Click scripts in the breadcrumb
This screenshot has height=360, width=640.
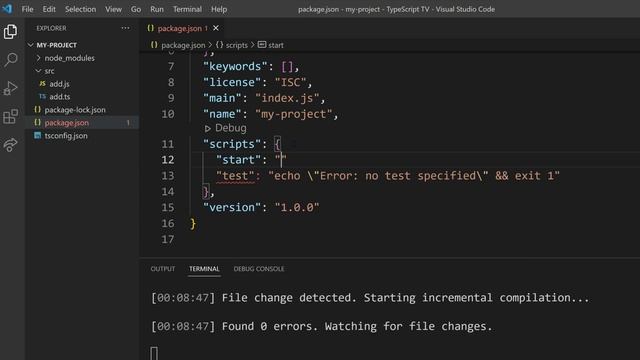tap(237, 45)
